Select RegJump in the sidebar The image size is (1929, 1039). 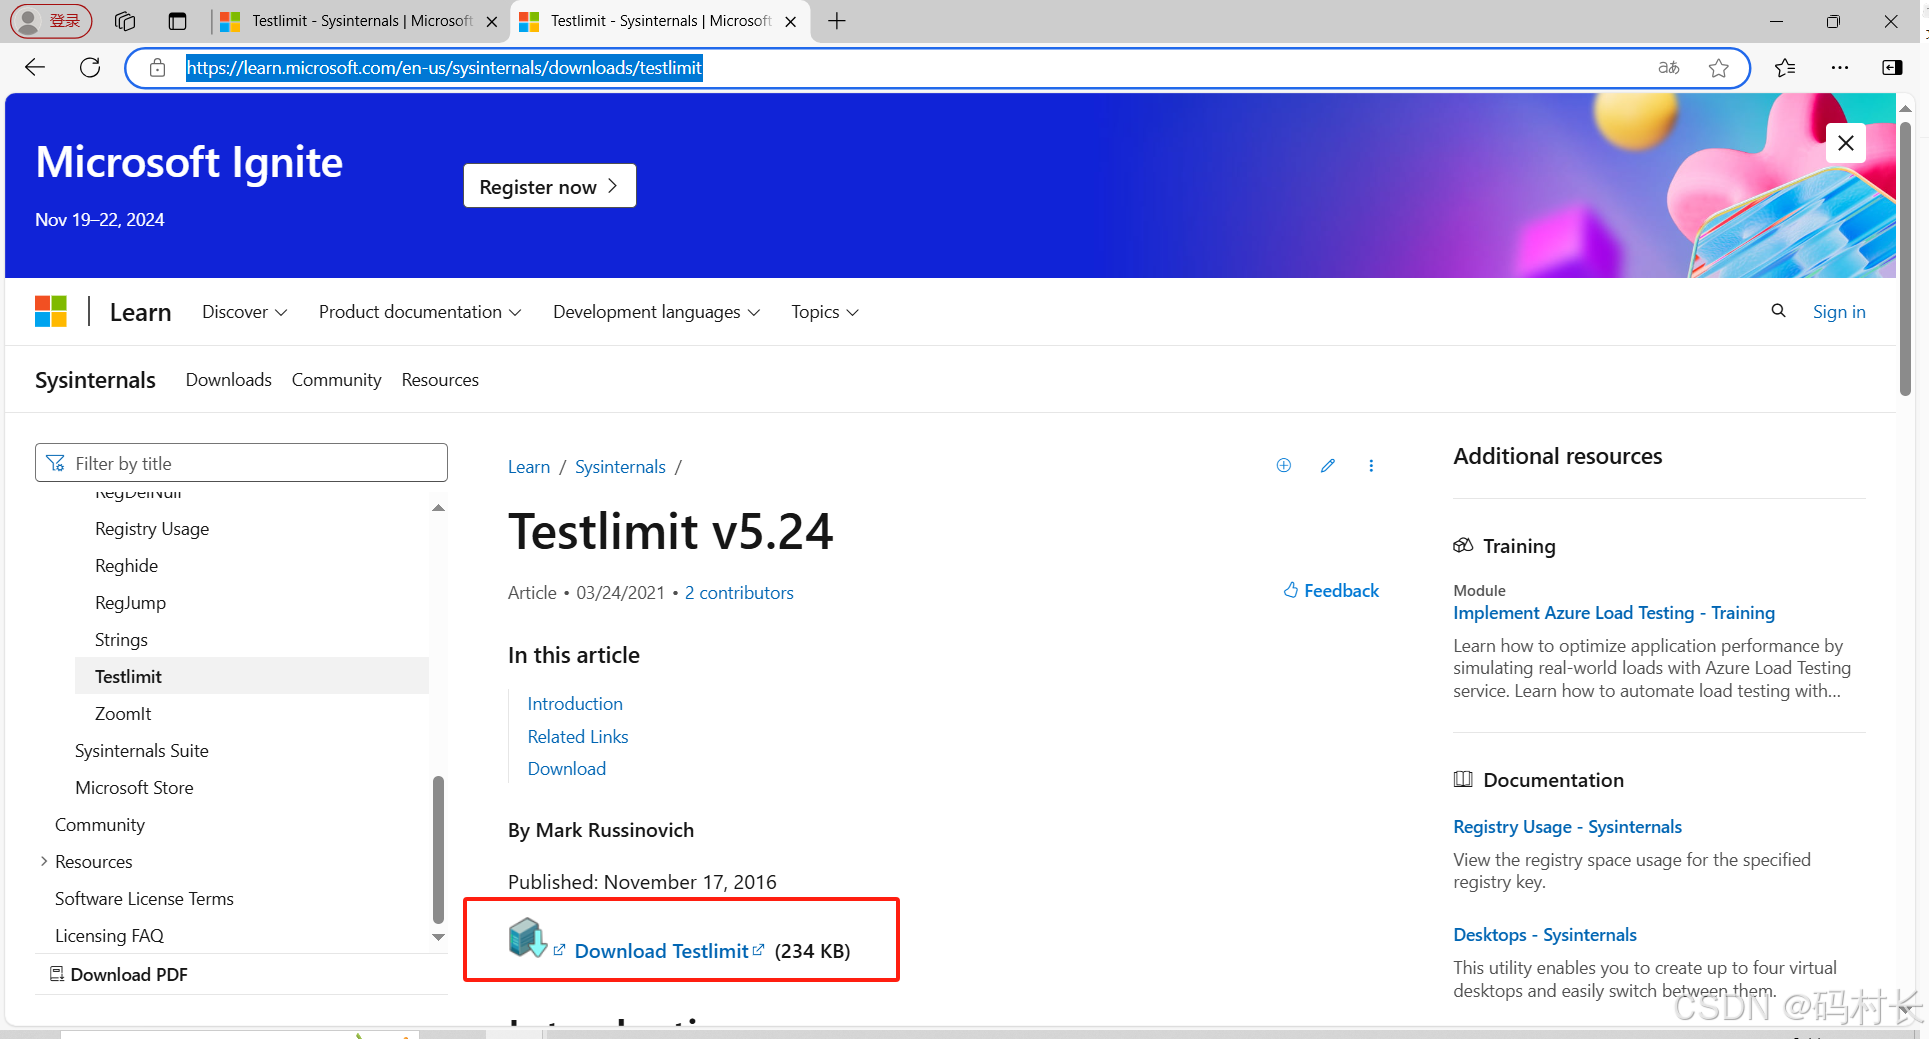[130, 603]
